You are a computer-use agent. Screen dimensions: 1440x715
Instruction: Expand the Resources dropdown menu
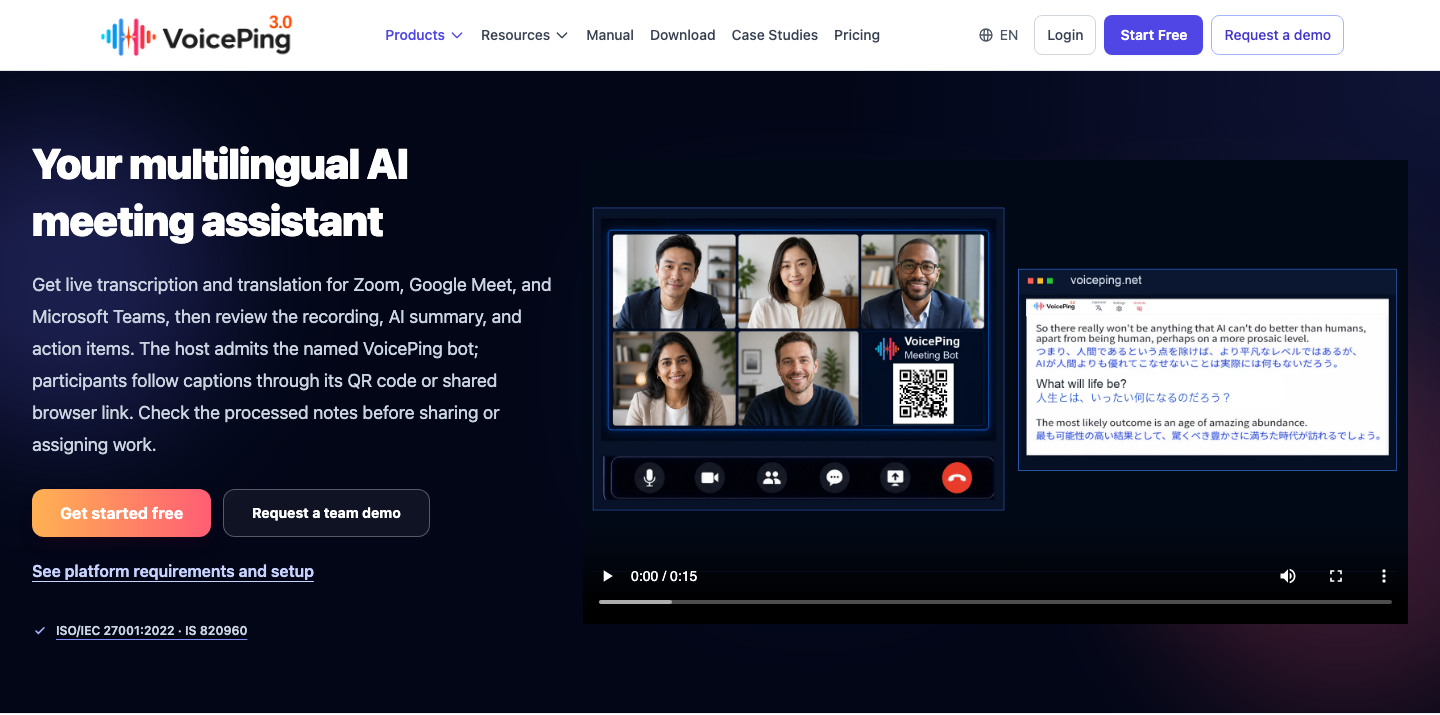click(524, 35)
